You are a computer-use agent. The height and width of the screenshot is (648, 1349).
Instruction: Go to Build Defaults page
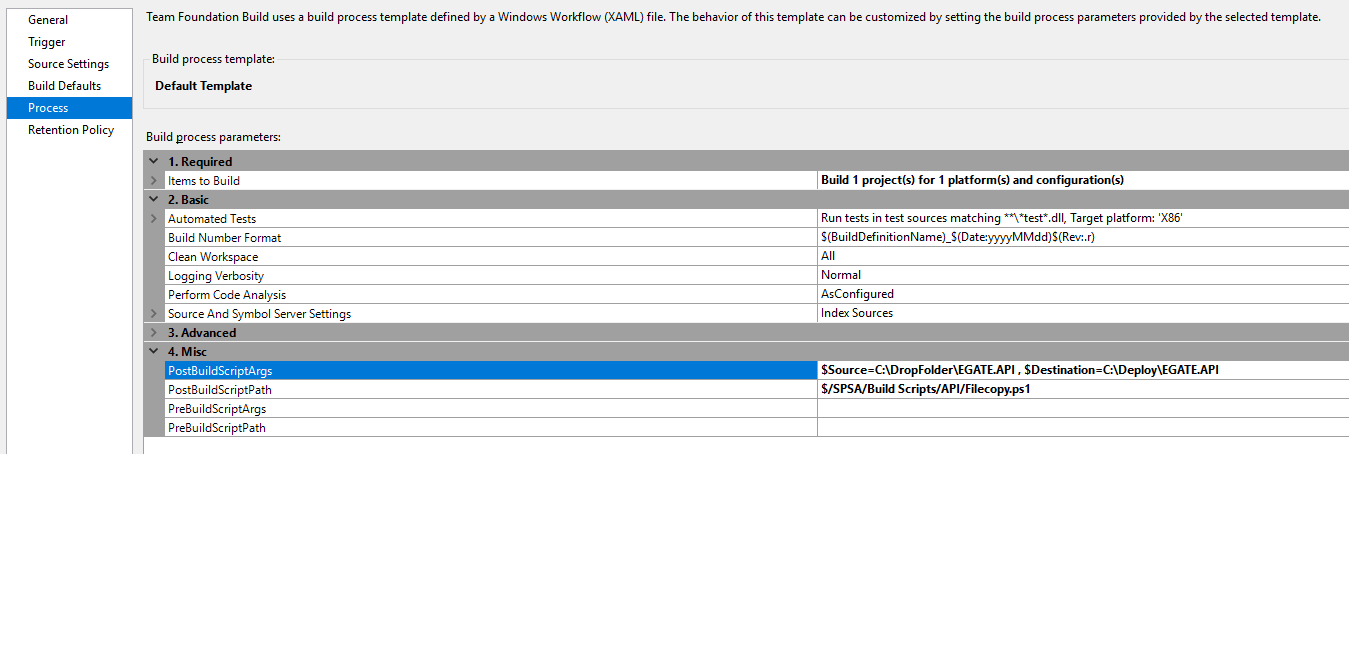coord(65,86)
